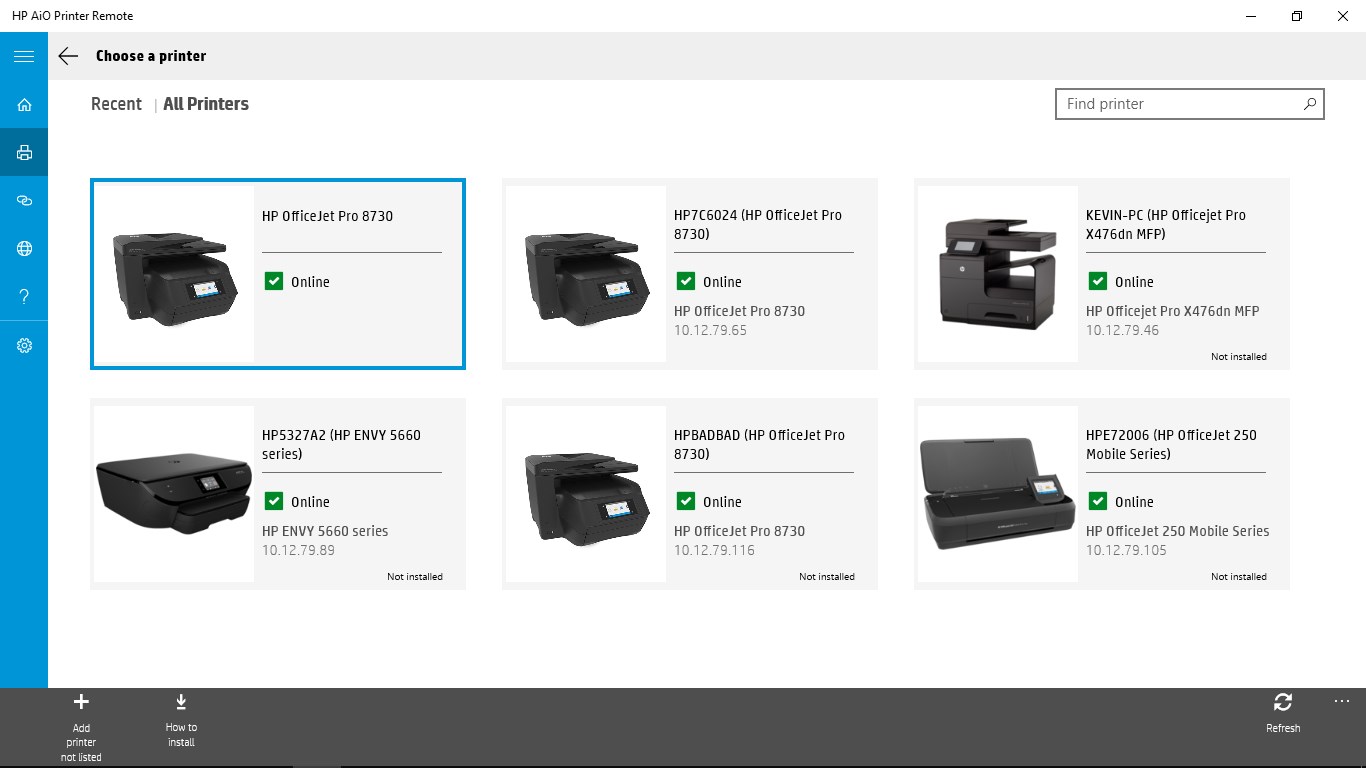Click IP address 10.12.79.46
1366x768 pixels.
tap(1122, 330)
